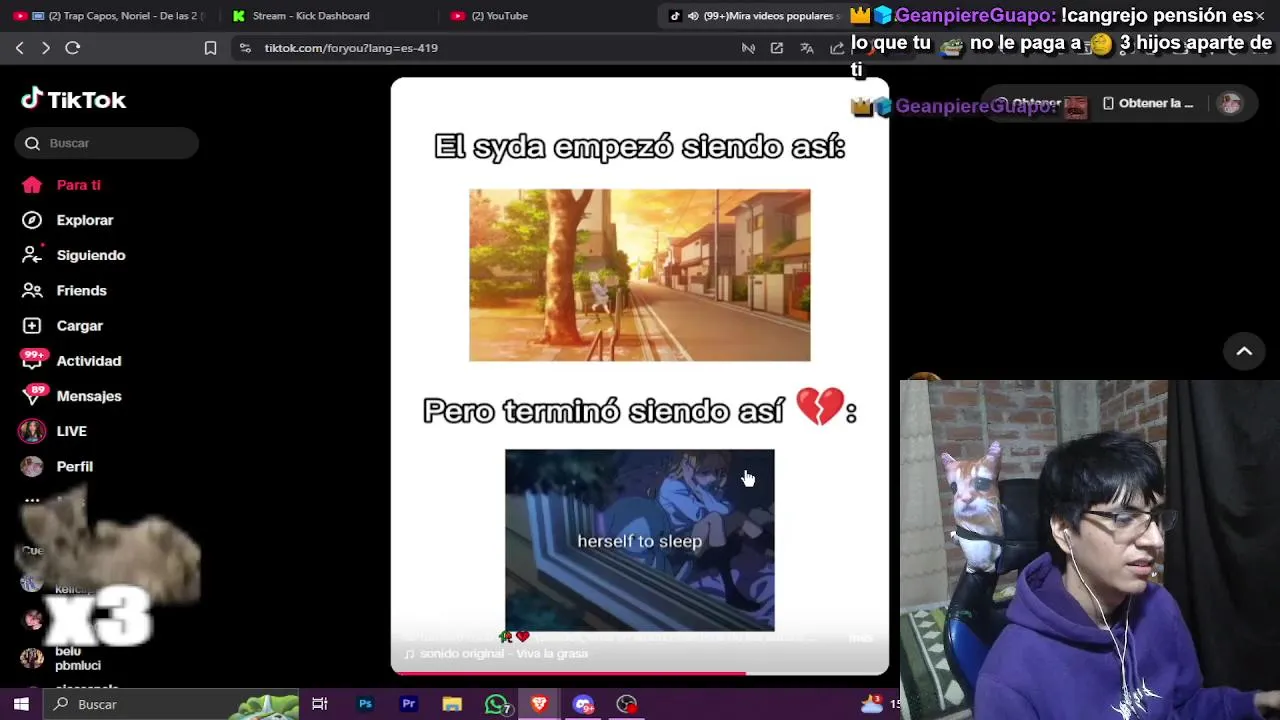Click the Explorar compass icon
Screen dimensions: 1280x720
tap(32, 220)
